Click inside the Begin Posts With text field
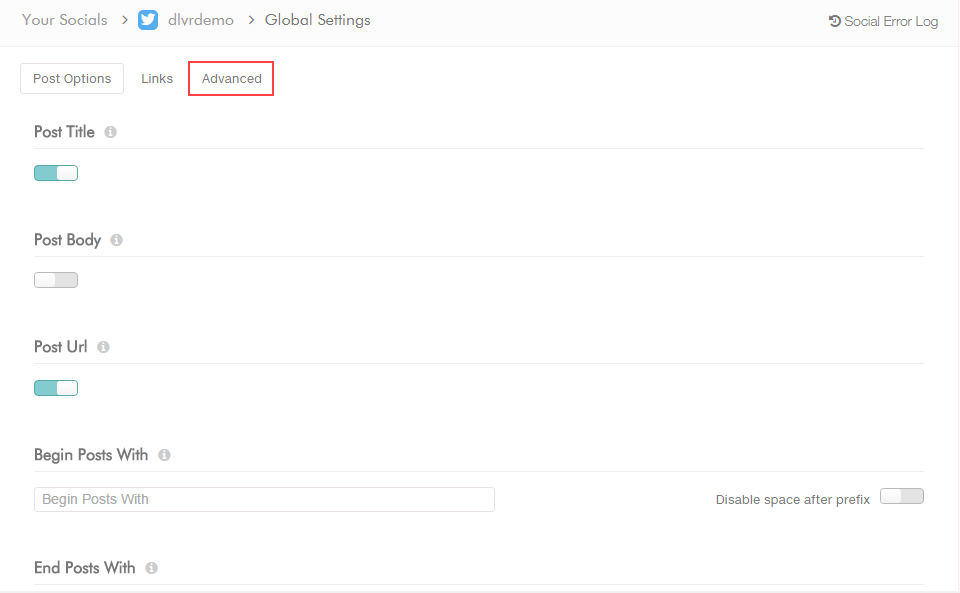This screenshot has height=593, width=960. (x=264, y=499)
